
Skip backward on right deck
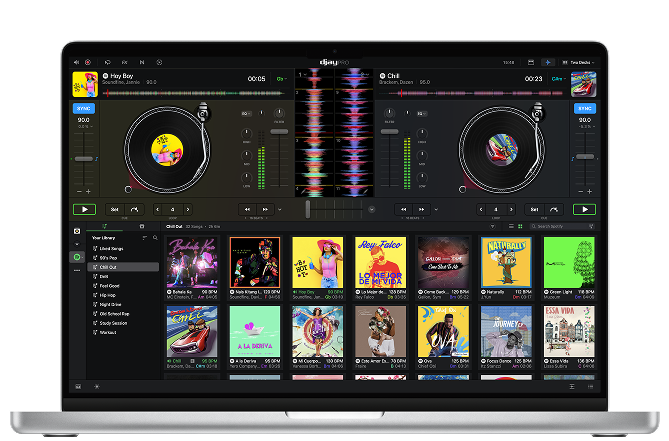click(404, 209)
